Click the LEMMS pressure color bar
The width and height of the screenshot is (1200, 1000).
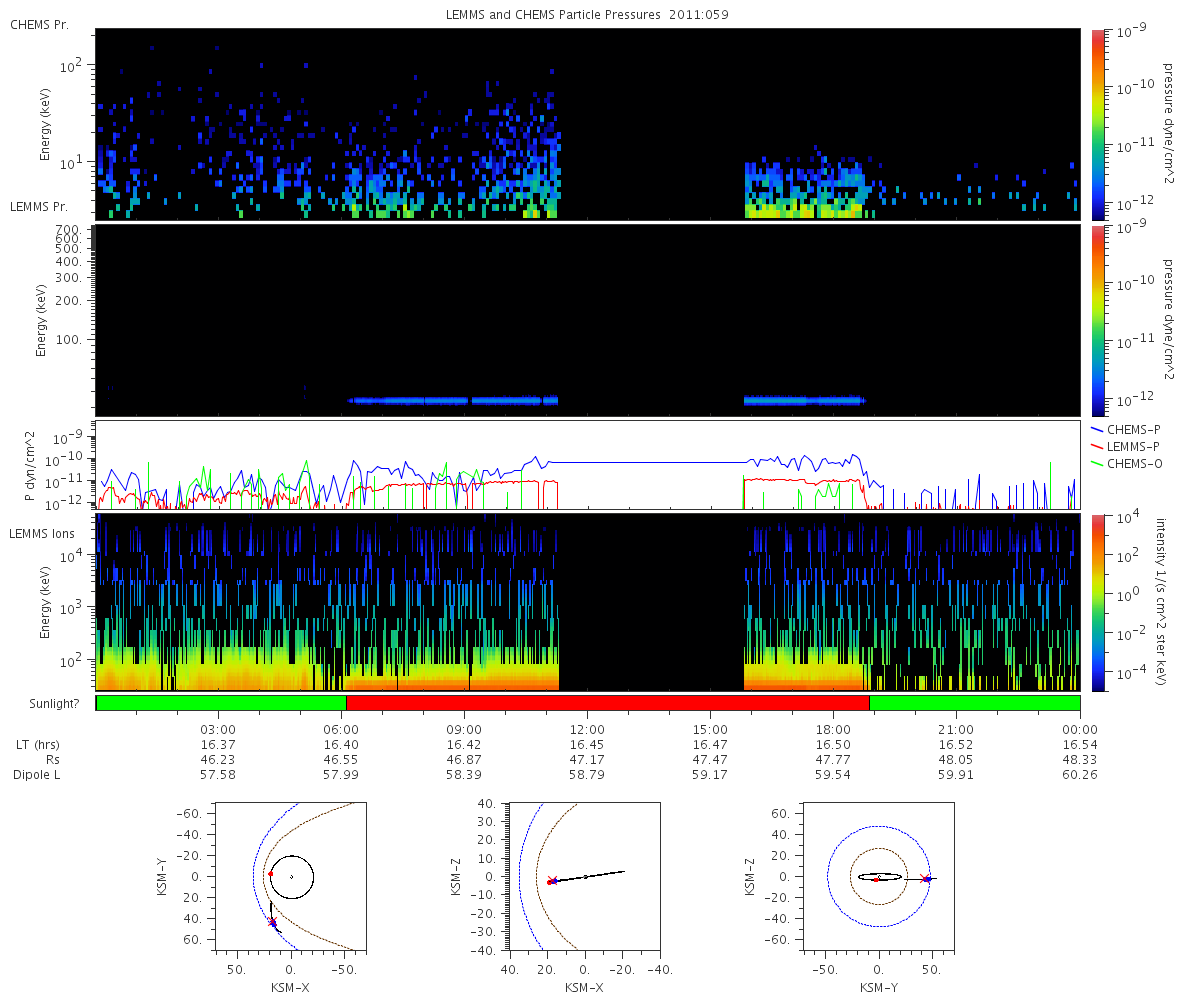click(1098, 320)
